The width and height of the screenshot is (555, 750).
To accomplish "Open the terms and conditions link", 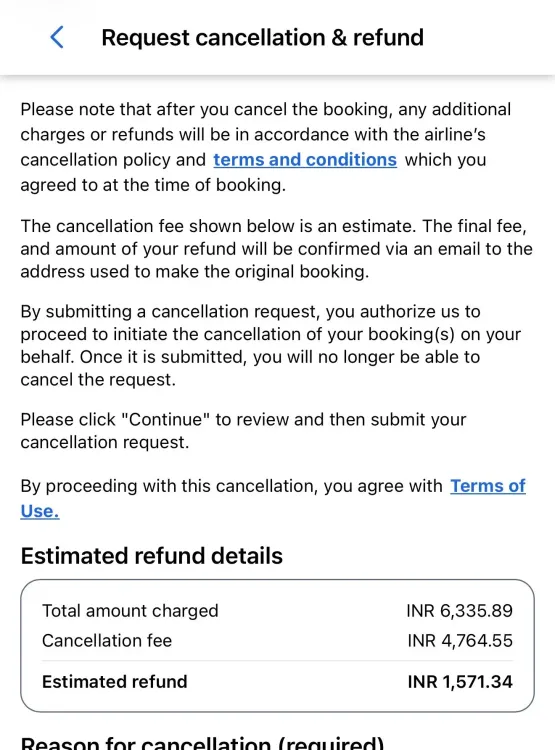I will pyautogui.click(x=305, y=160).
